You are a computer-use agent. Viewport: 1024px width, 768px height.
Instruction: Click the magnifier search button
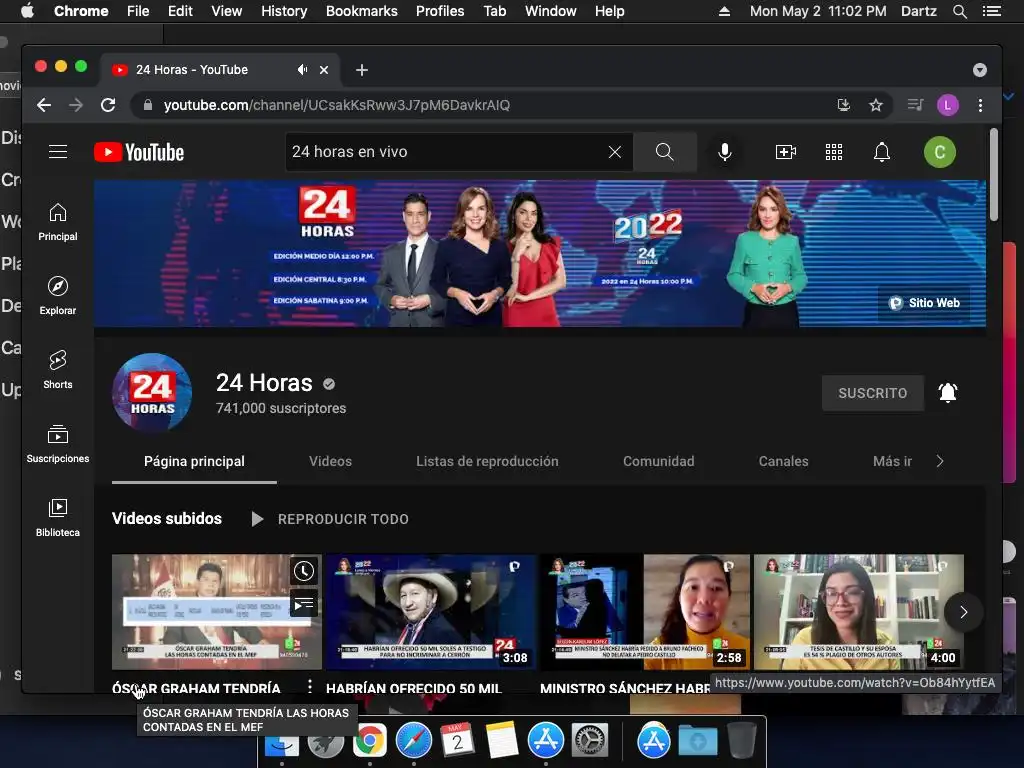point(665,152)
